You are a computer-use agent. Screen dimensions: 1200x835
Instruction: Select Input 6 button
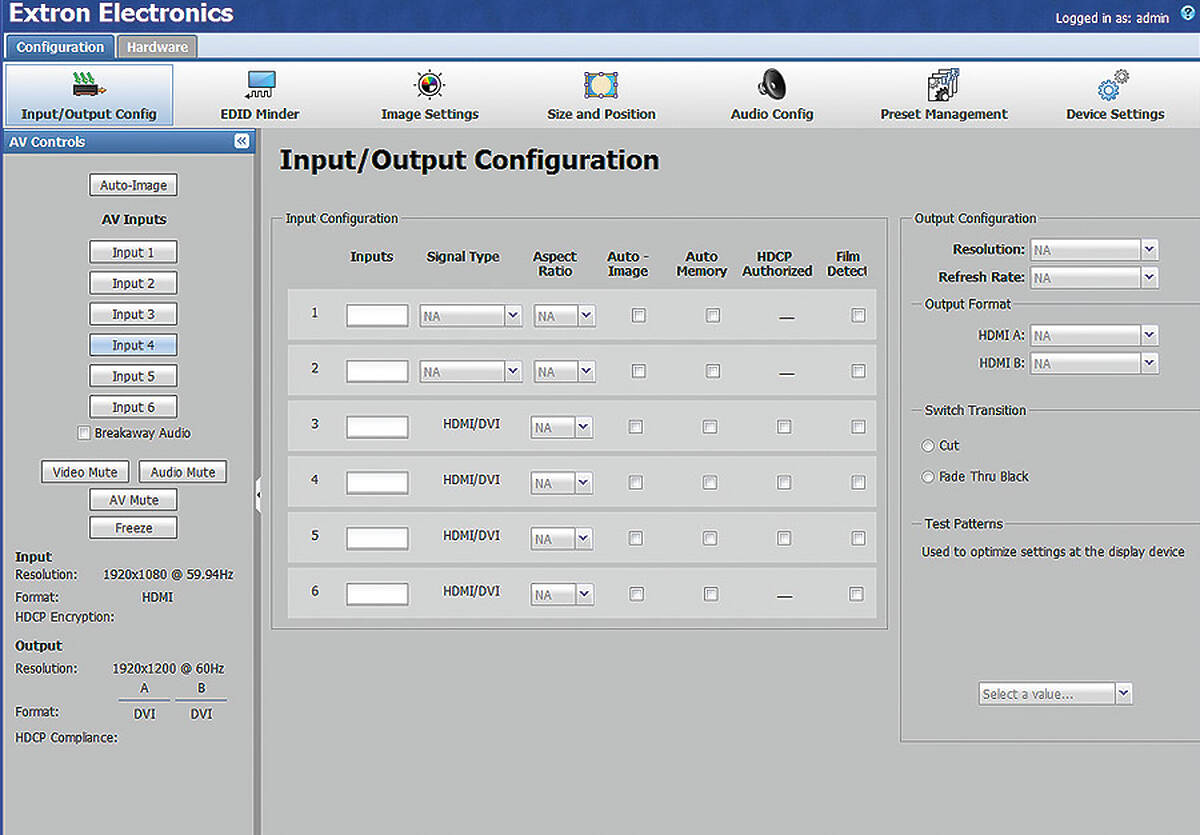coord(133,407)
